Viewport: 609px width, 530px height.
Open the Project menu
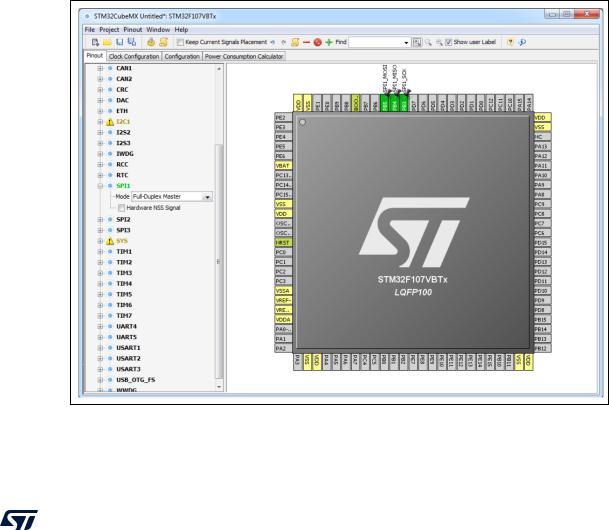(x=109, y=30)
